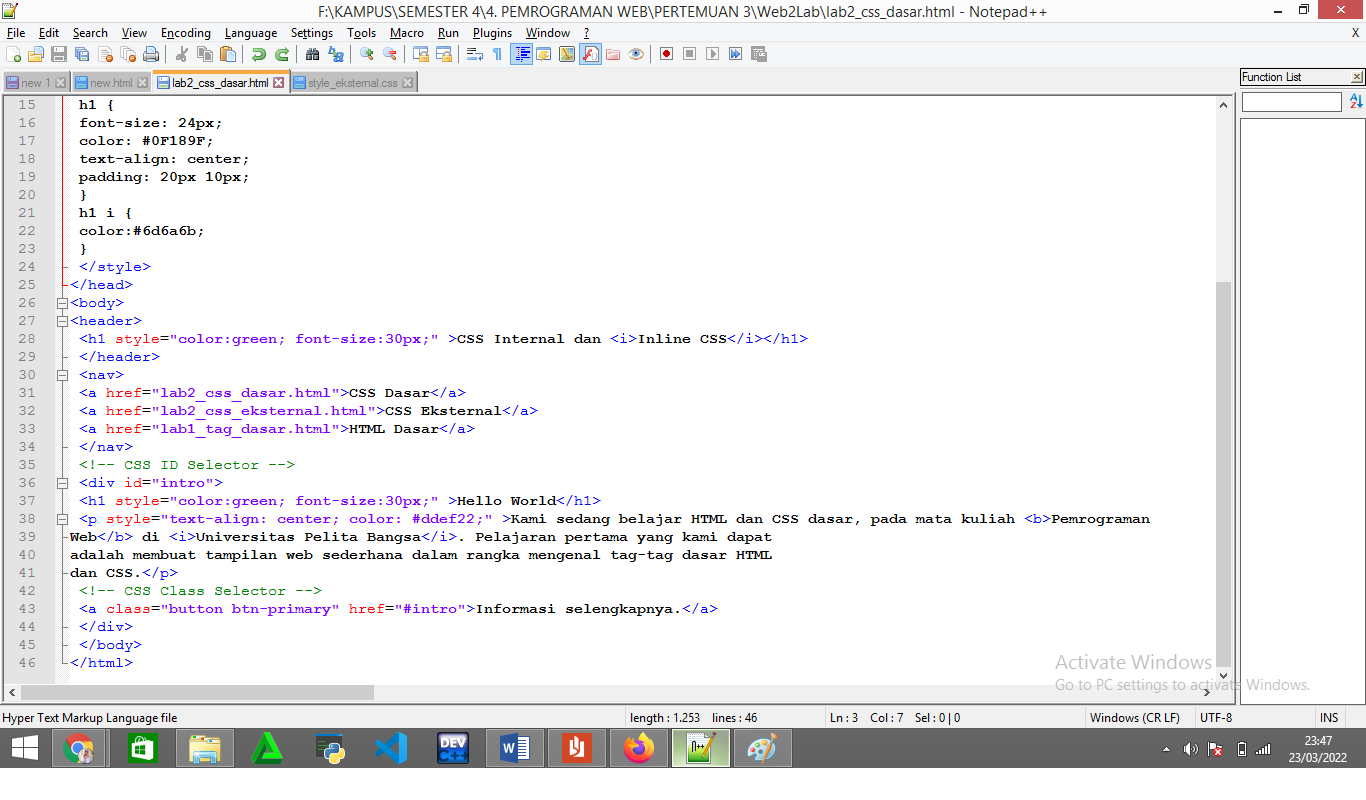Click the Function List search field
The height and width of the screenshot is (800, 1366).
pos(1290,101)
